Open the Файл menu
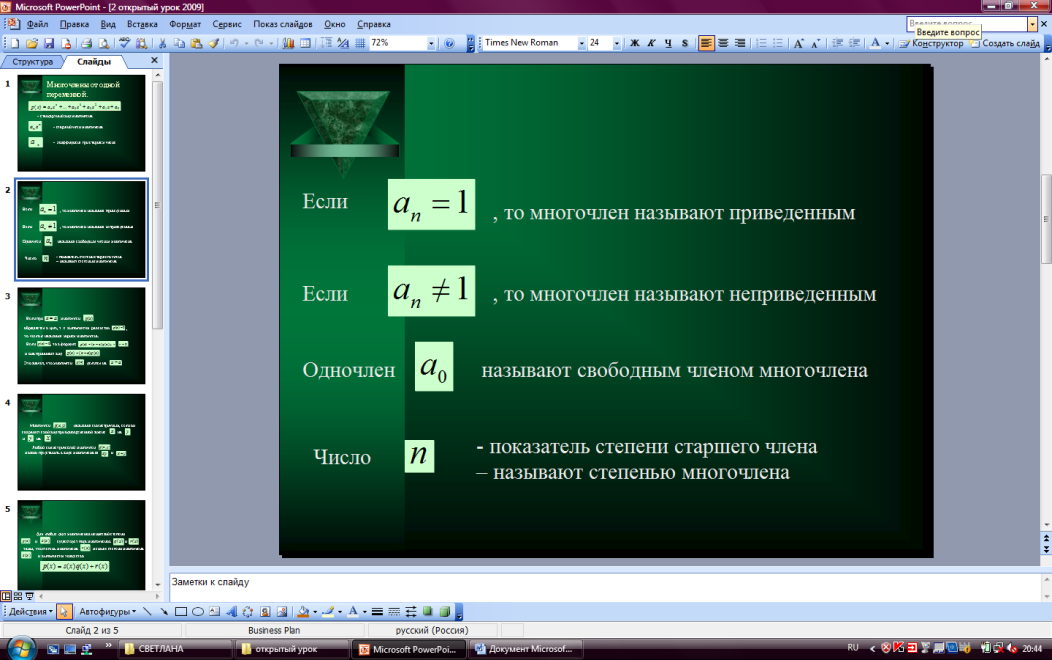 pos(37,24)
